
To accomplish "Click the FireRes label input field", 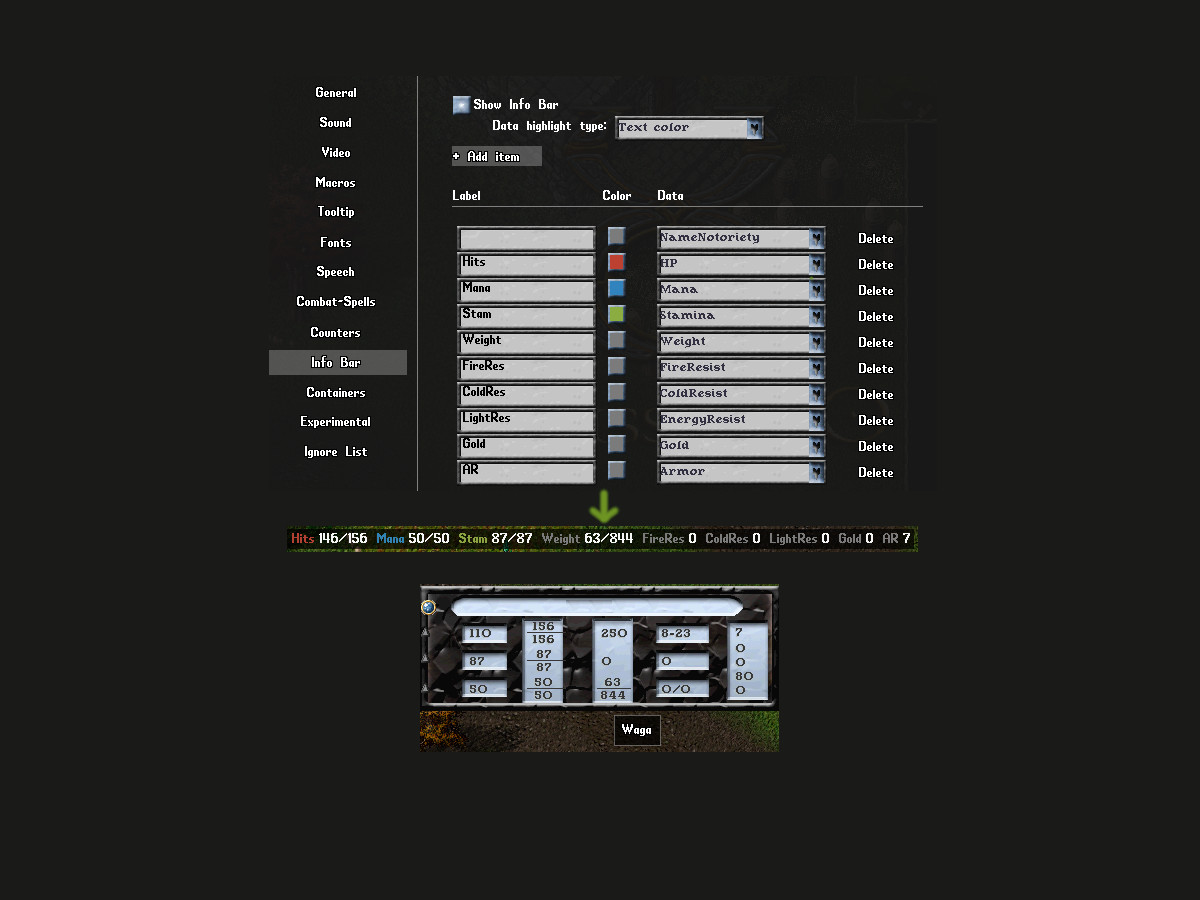I will [x=526, y=368].
